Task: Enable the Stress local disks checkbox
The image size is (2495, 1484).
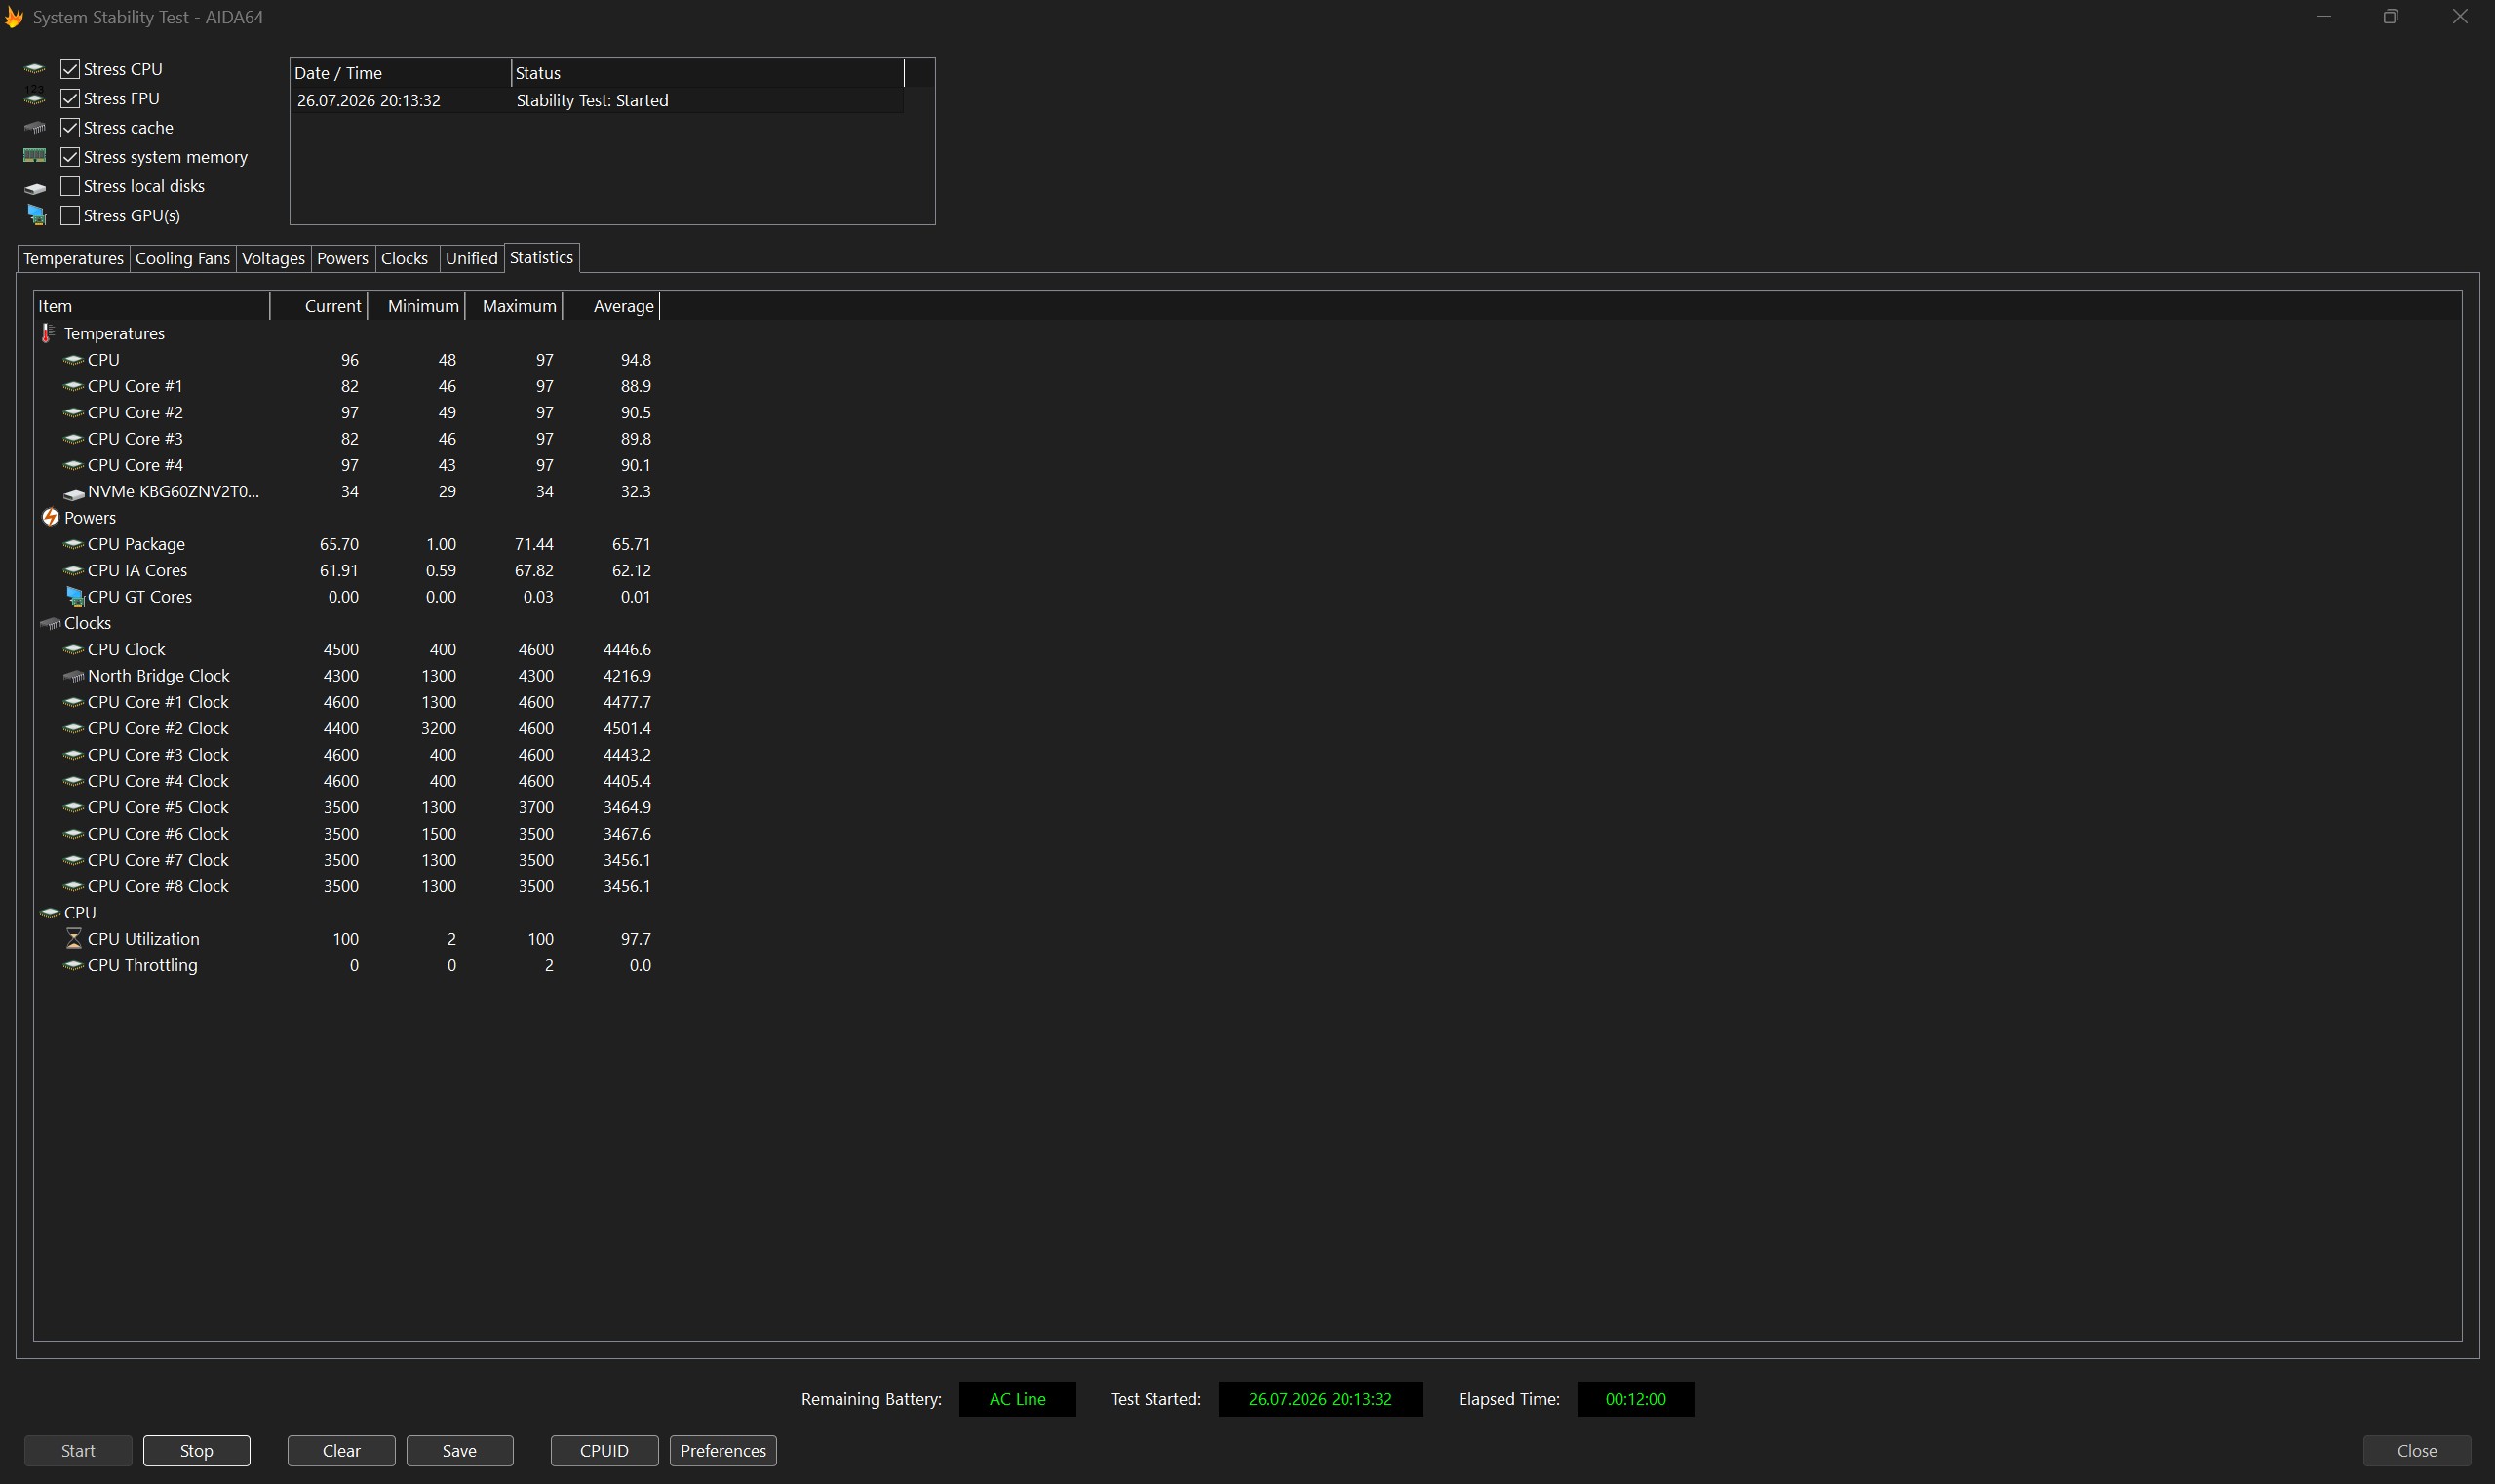Action: click(70, 186)
